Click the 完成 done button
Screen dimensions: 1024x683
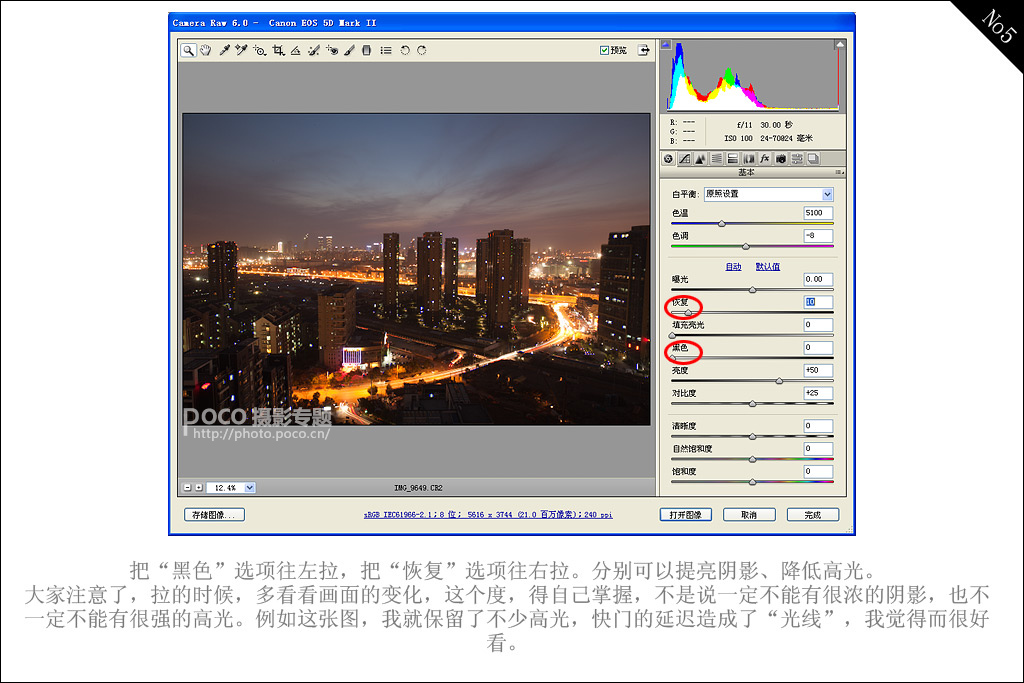pos(812,515)
